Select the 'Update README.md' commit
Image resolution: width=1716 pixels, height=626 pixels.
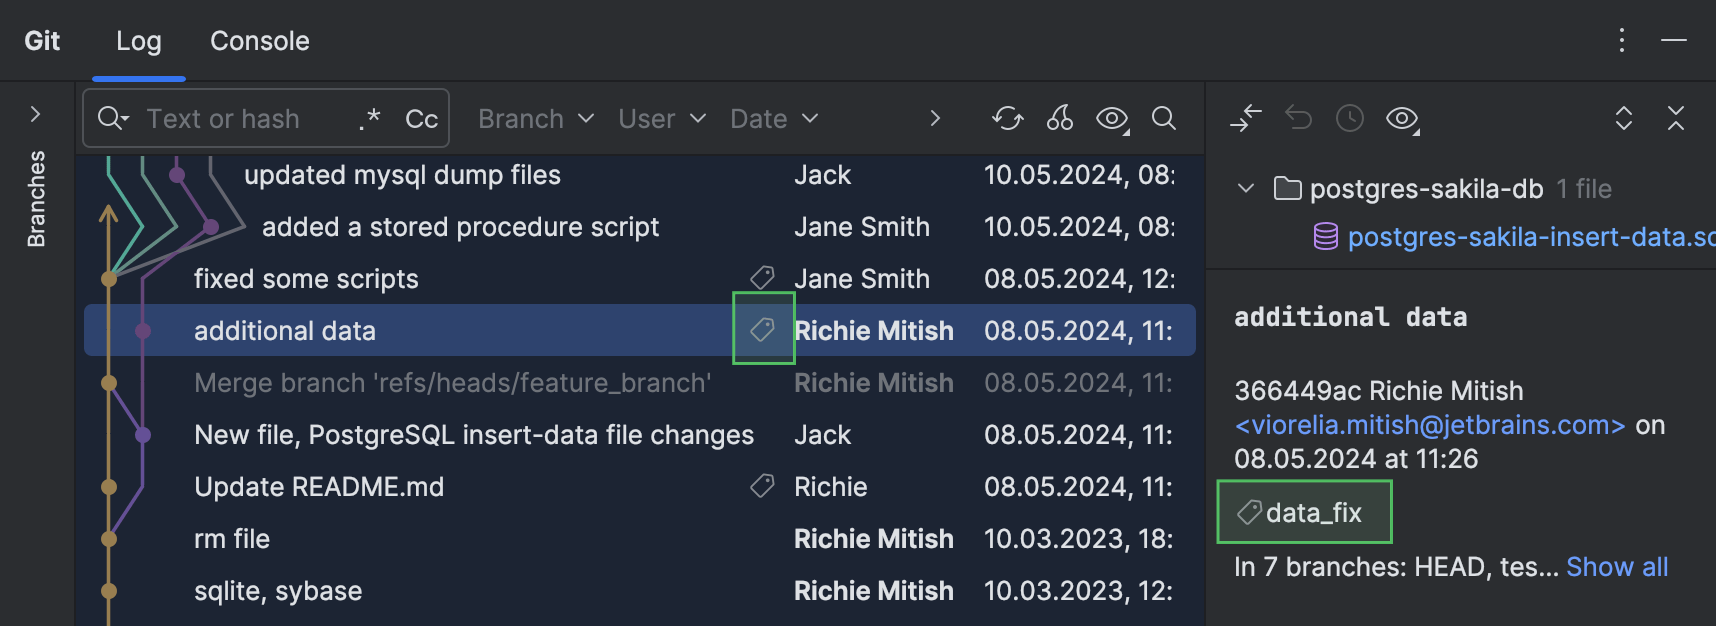(319, 487)
